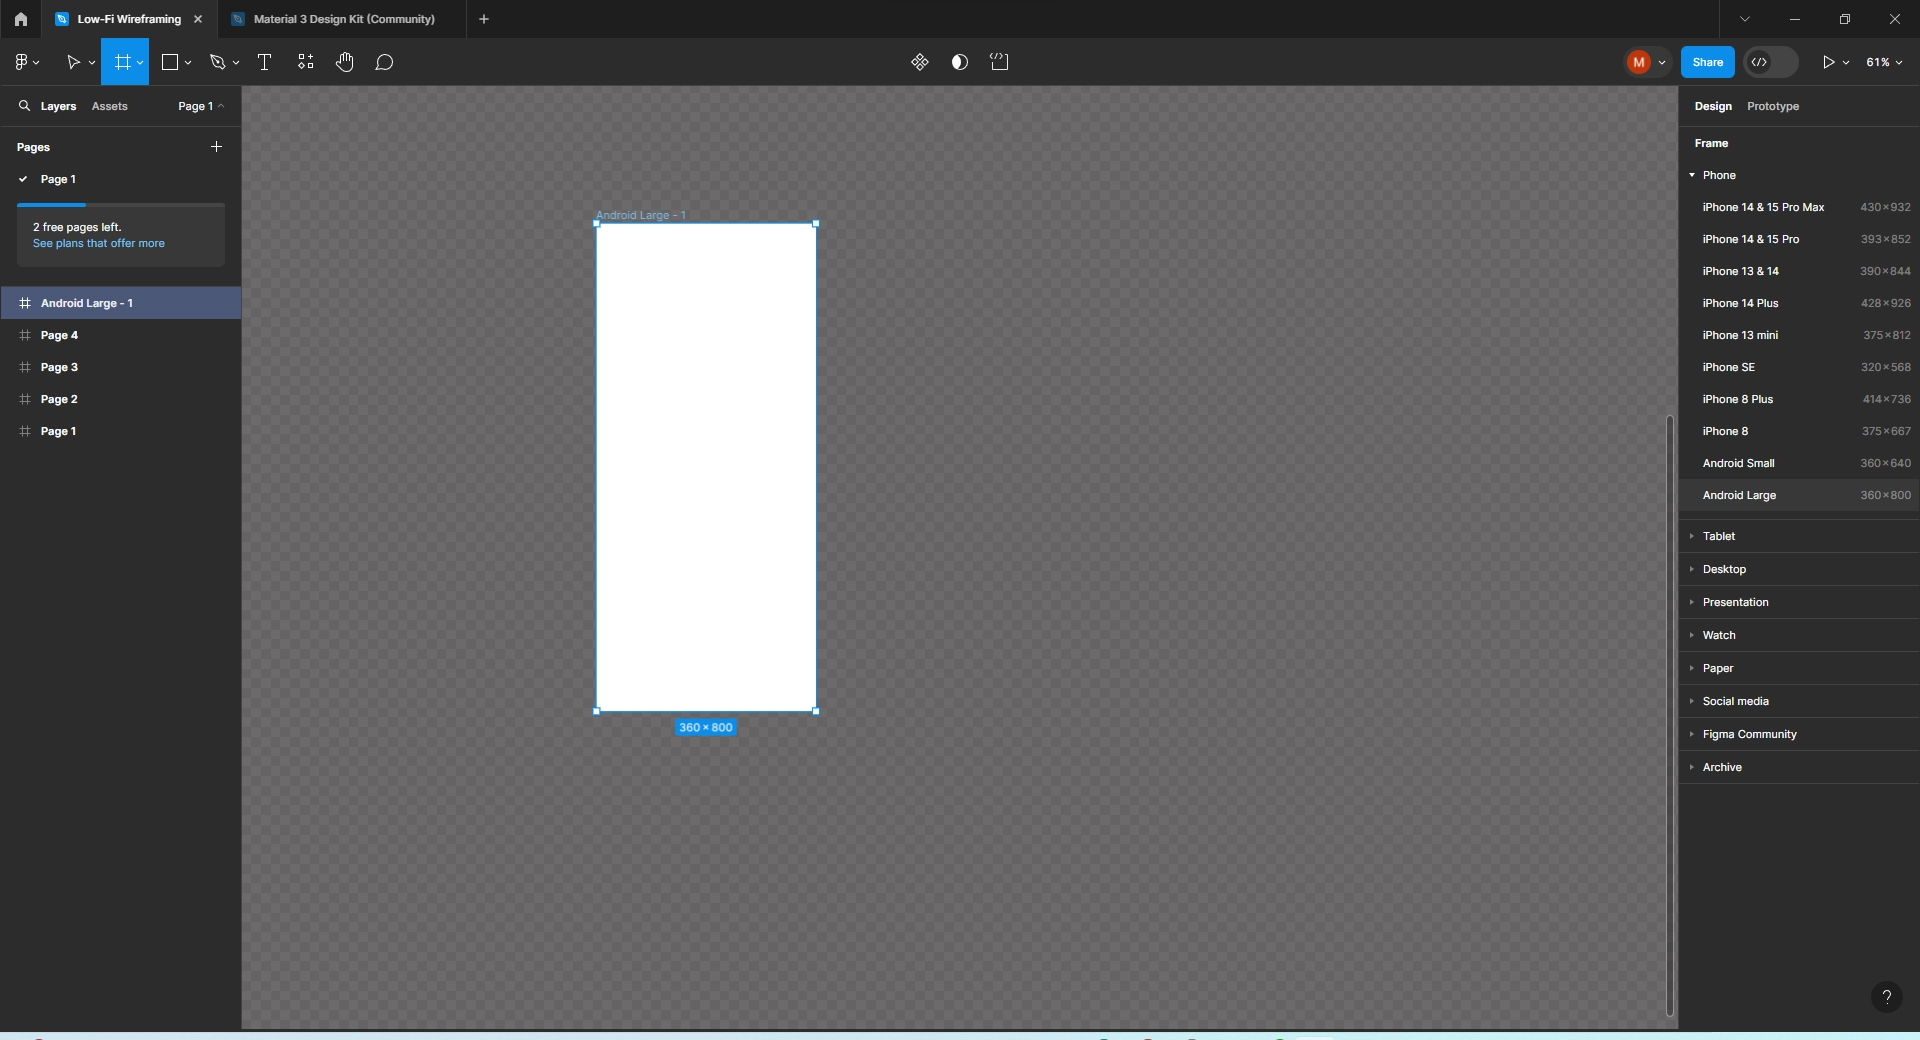Collapse the Phone presets section
This screenshot has width=1920, height=1040.
coord(1692,175)
